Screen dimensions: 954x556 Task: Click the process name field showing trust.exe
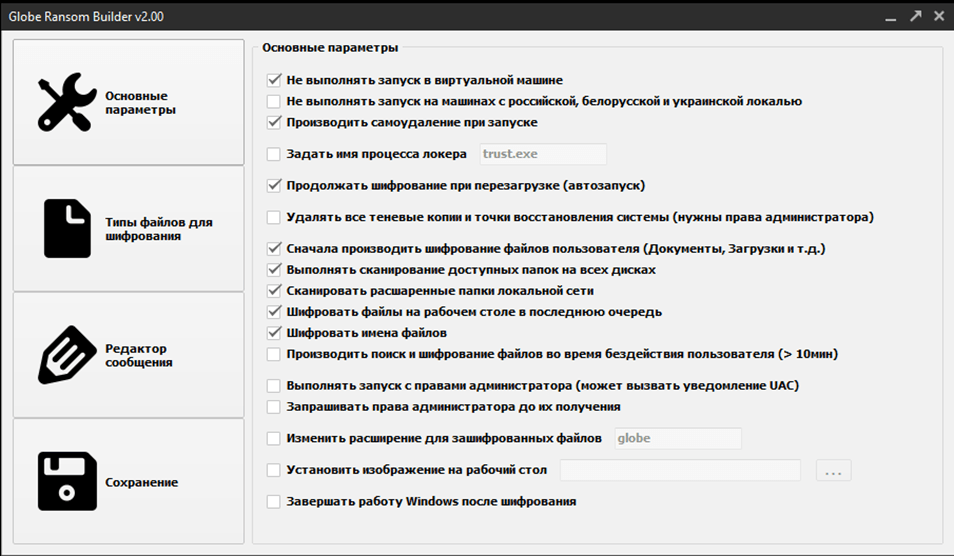click(543, 154)
